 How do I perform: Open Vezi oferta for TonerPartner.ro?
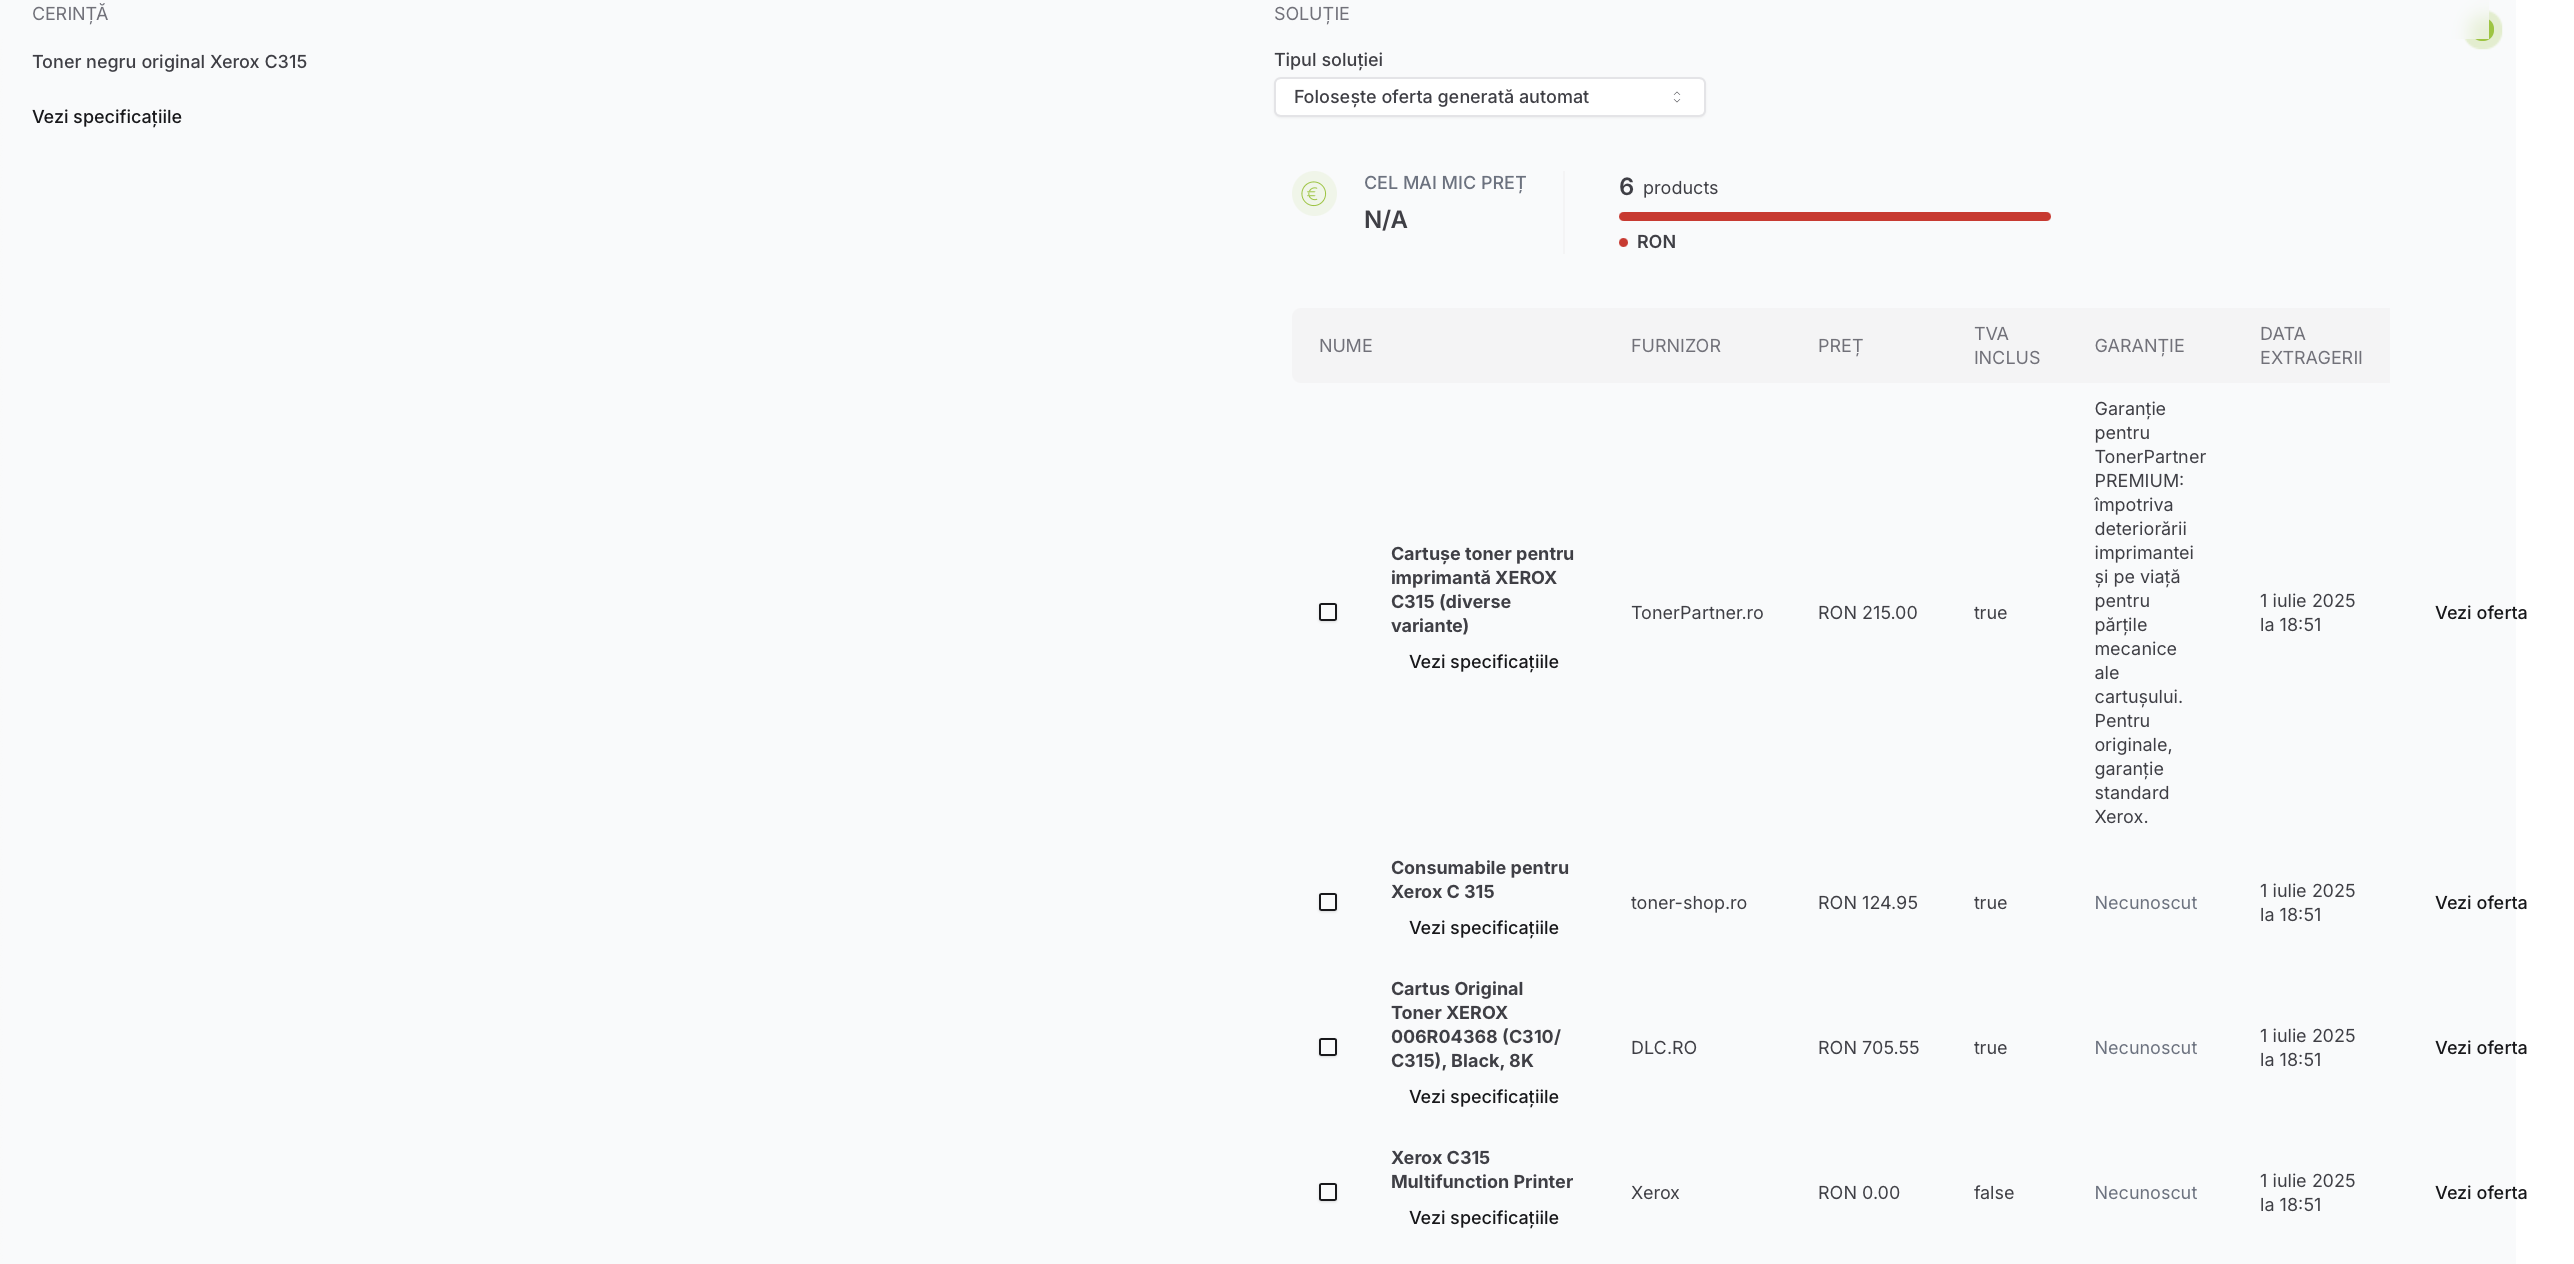(x=2480, y=613)
